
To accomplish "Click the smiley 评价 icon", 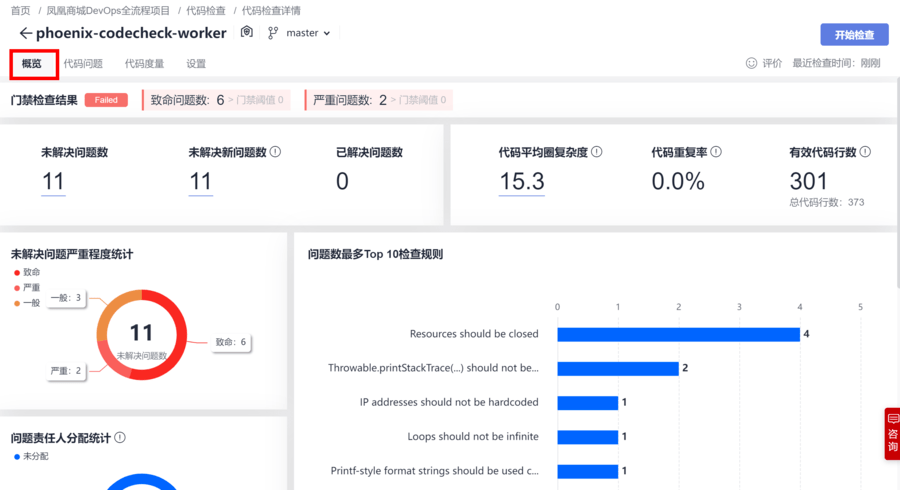I will [x=751, y=63].
